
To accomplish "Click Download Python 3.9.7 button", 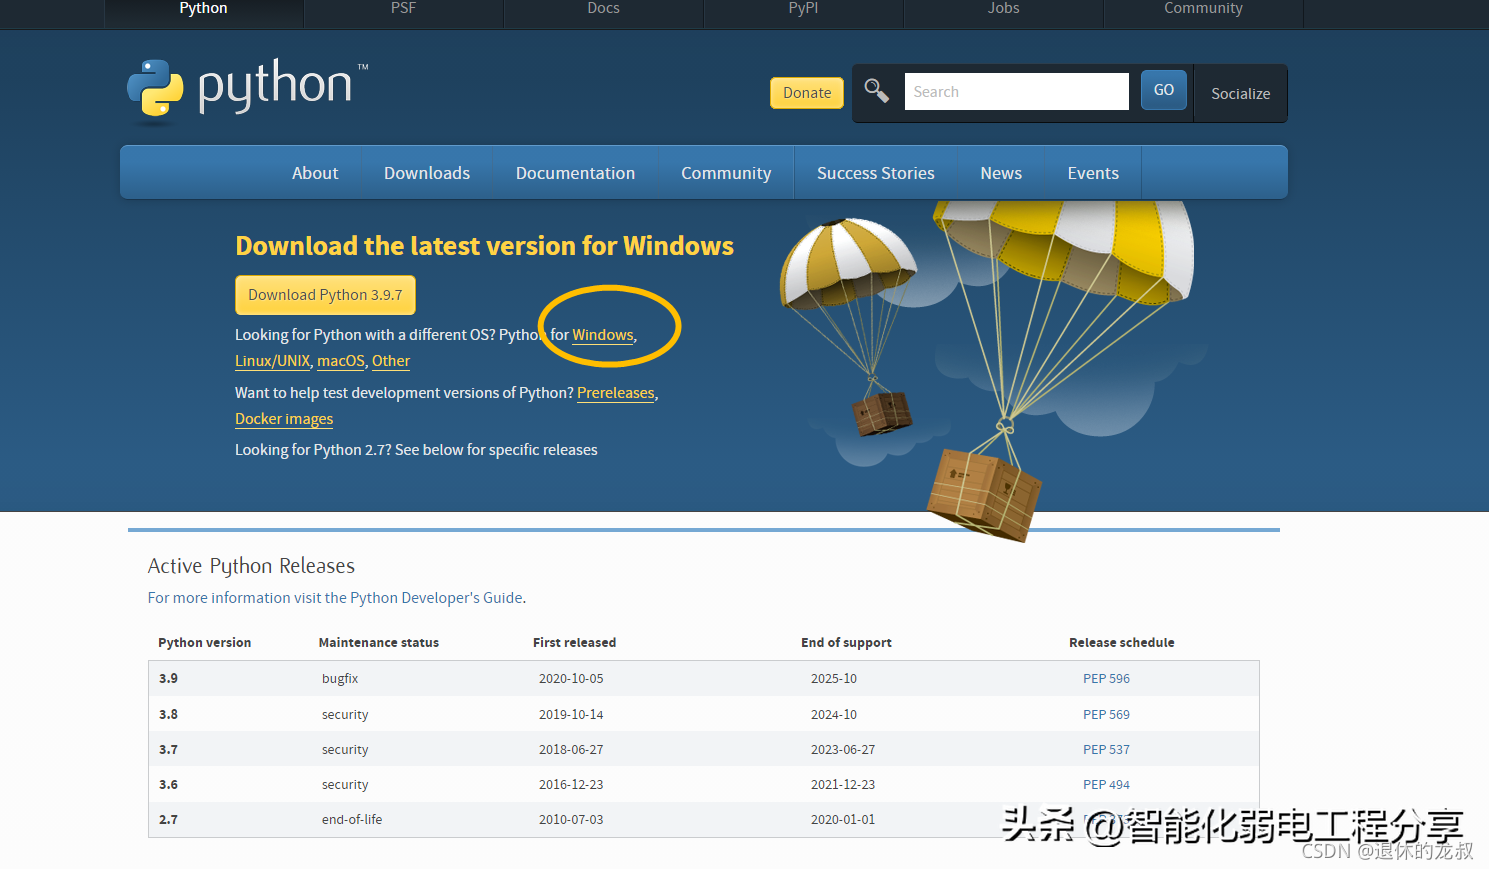I will coord(325,295).
